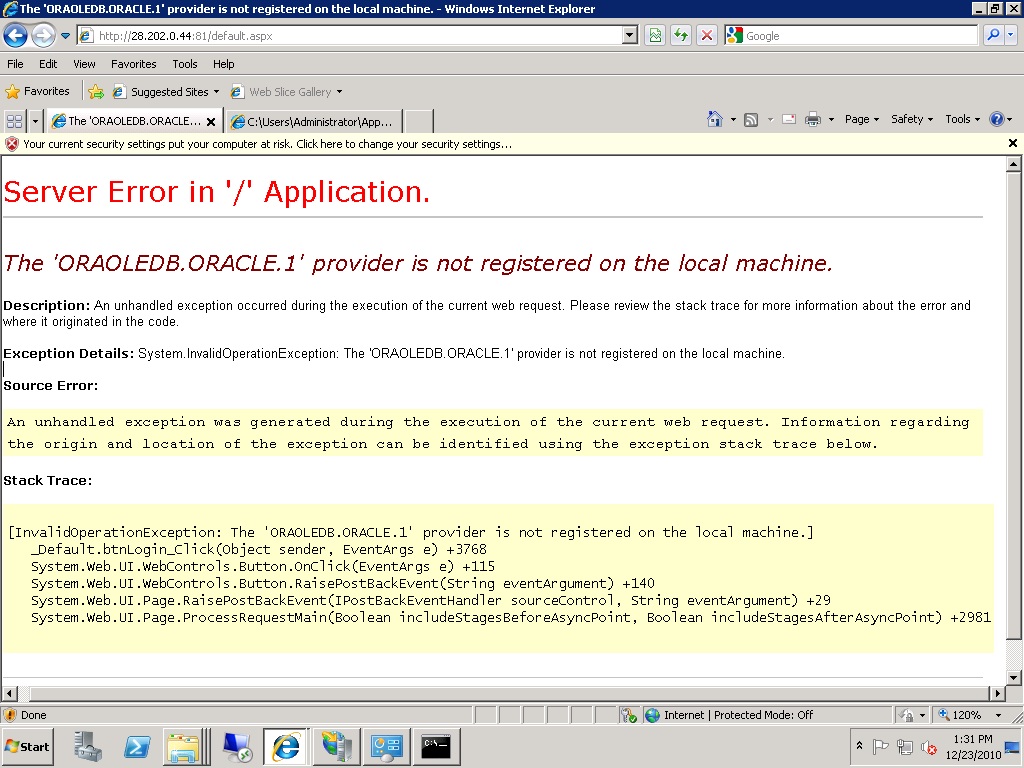
Task: Open the Favorites star button
Action: pyautogui.click(x=38, y=92)
